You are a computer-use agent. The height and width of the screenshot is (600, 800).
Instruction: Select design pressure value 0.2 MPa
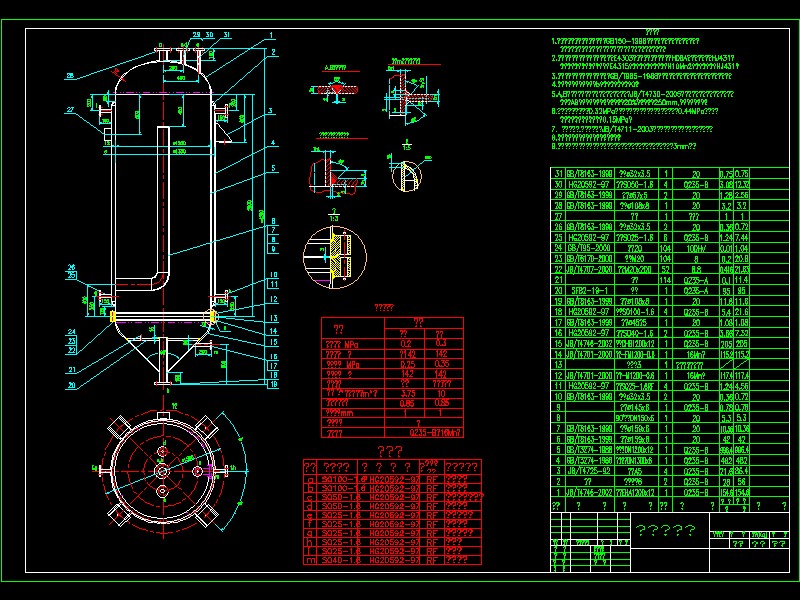[404, 343]
